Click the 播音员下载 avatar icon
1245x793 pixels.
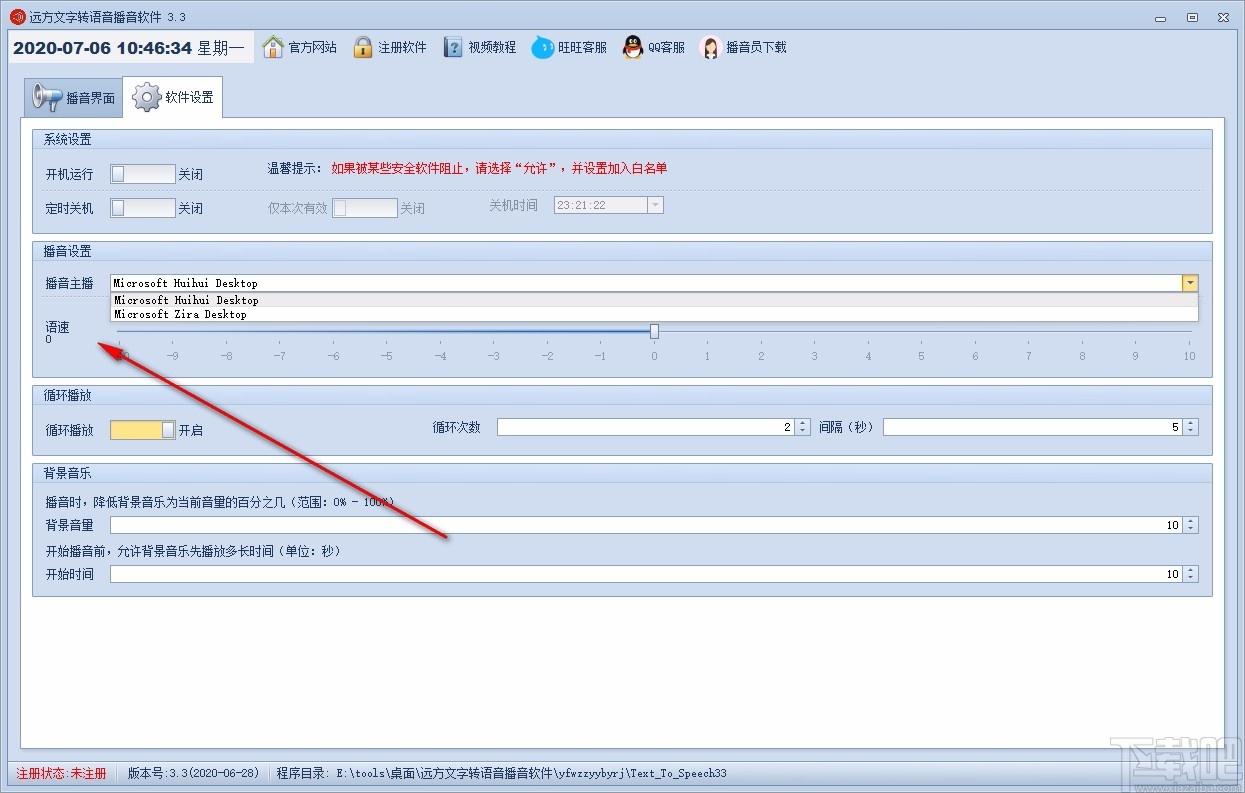pyautogui.click(x=710, y=47)
